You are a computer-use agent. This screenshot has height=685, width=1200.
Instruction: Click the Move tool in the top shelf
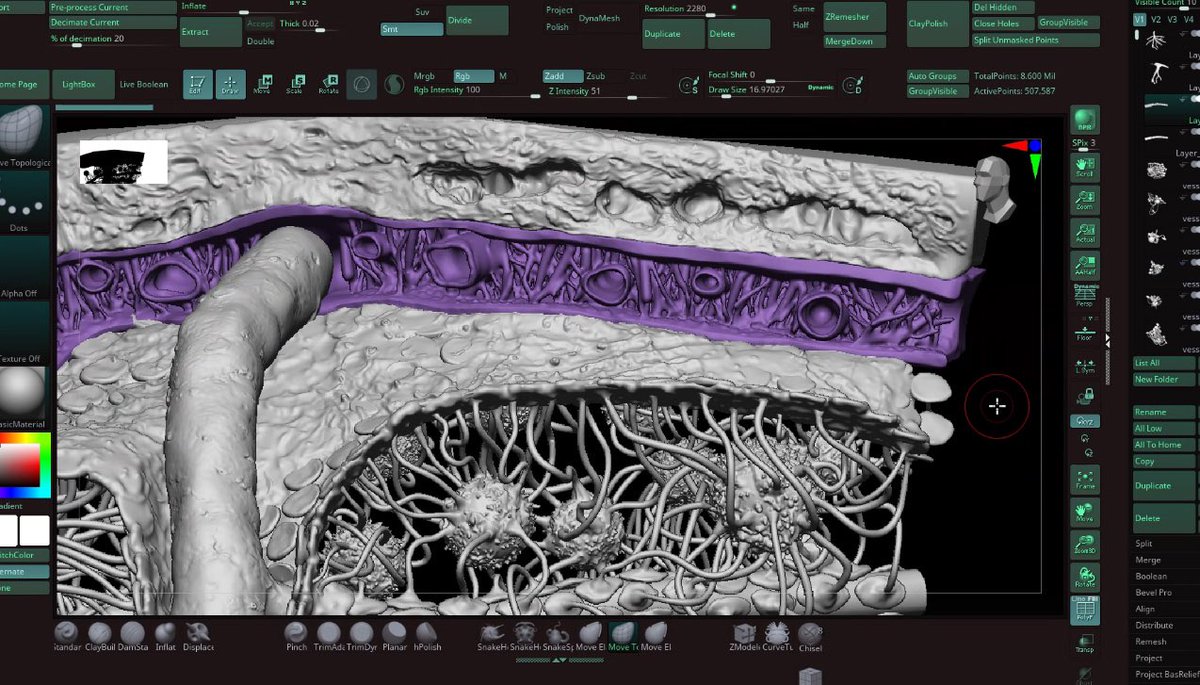(x=263, y=84)
